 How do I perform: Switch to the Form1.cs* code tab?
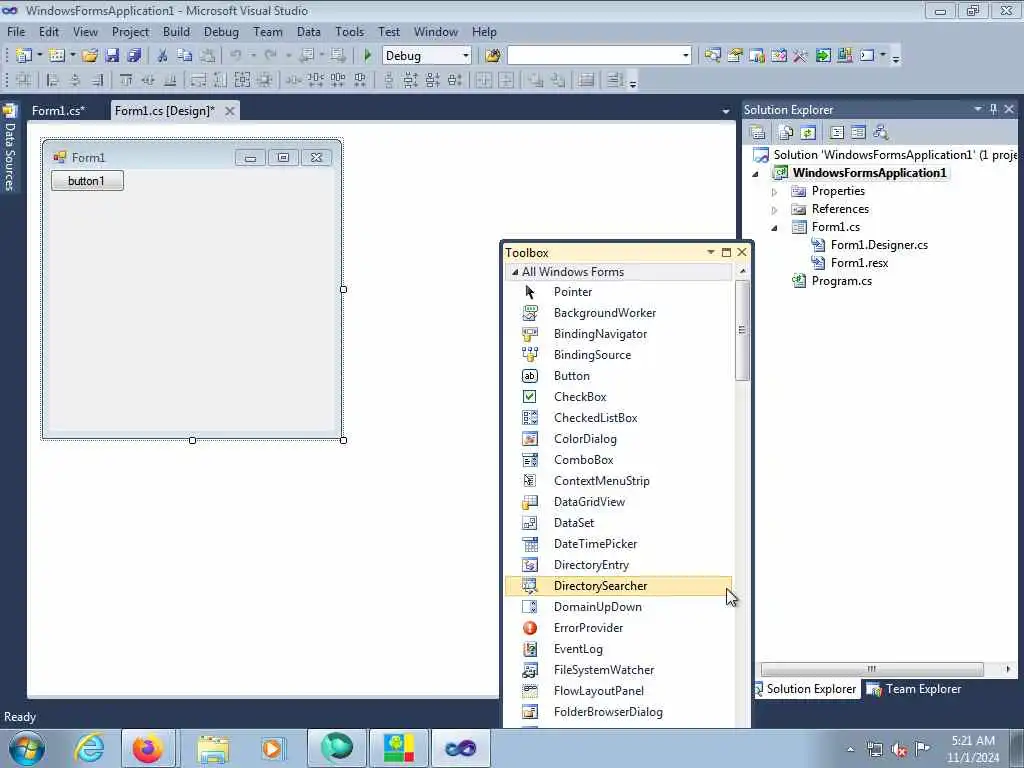tap(58, 110)
